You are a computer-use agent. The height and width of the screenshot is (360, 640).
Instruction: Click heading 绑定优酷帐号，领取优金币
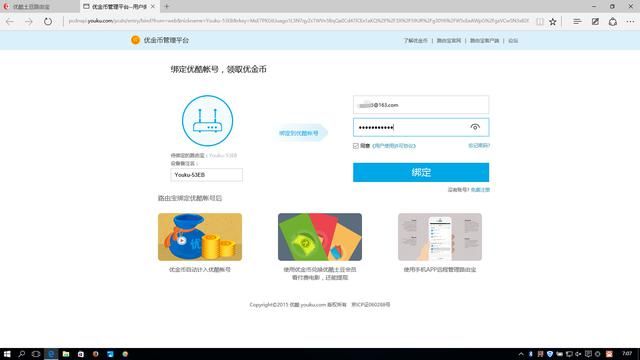point(218,69)
